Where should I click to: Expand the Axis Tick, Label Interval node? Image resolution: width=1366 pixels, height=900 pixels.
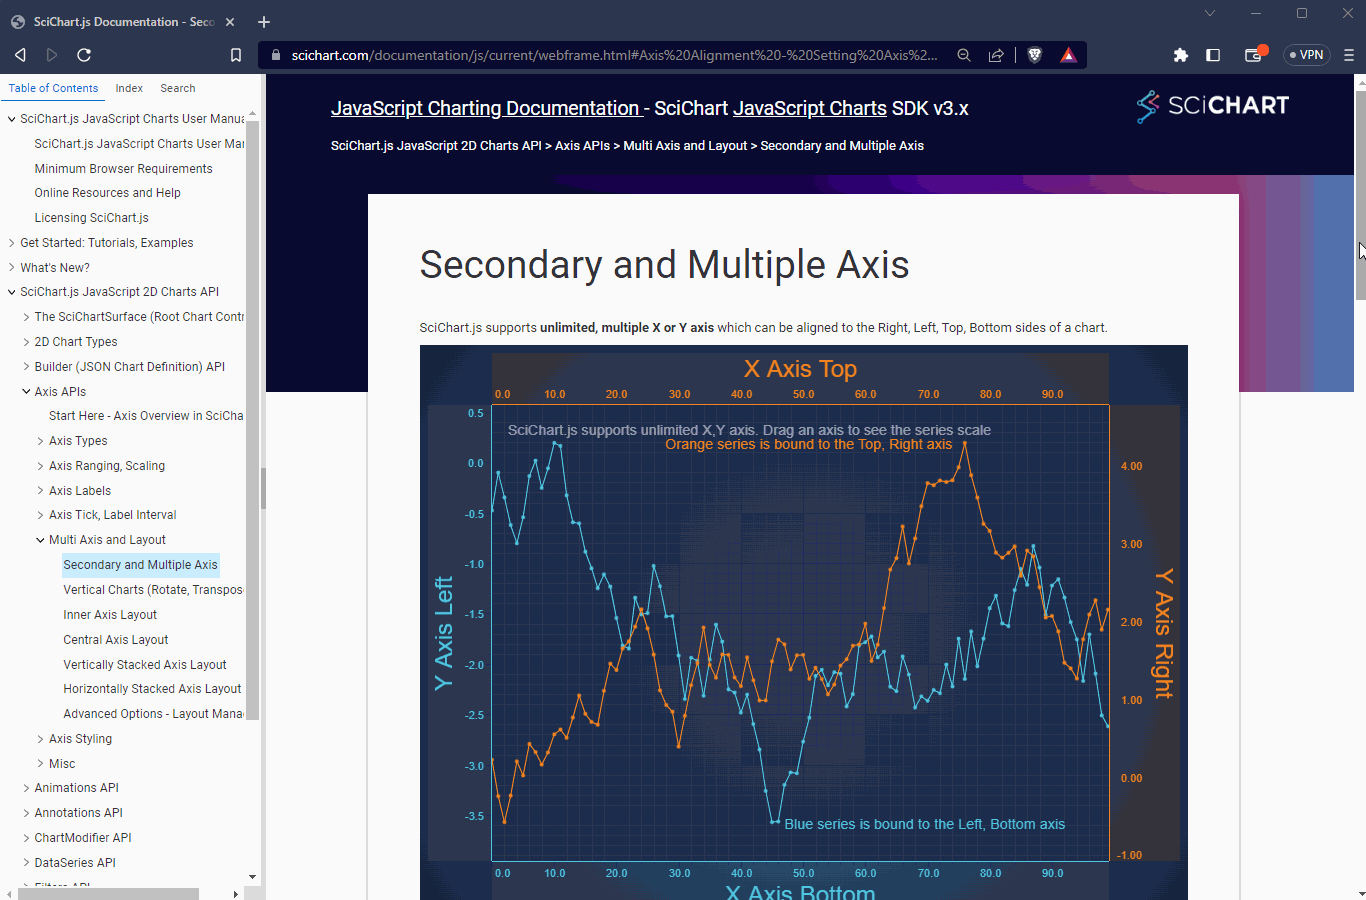40,515
